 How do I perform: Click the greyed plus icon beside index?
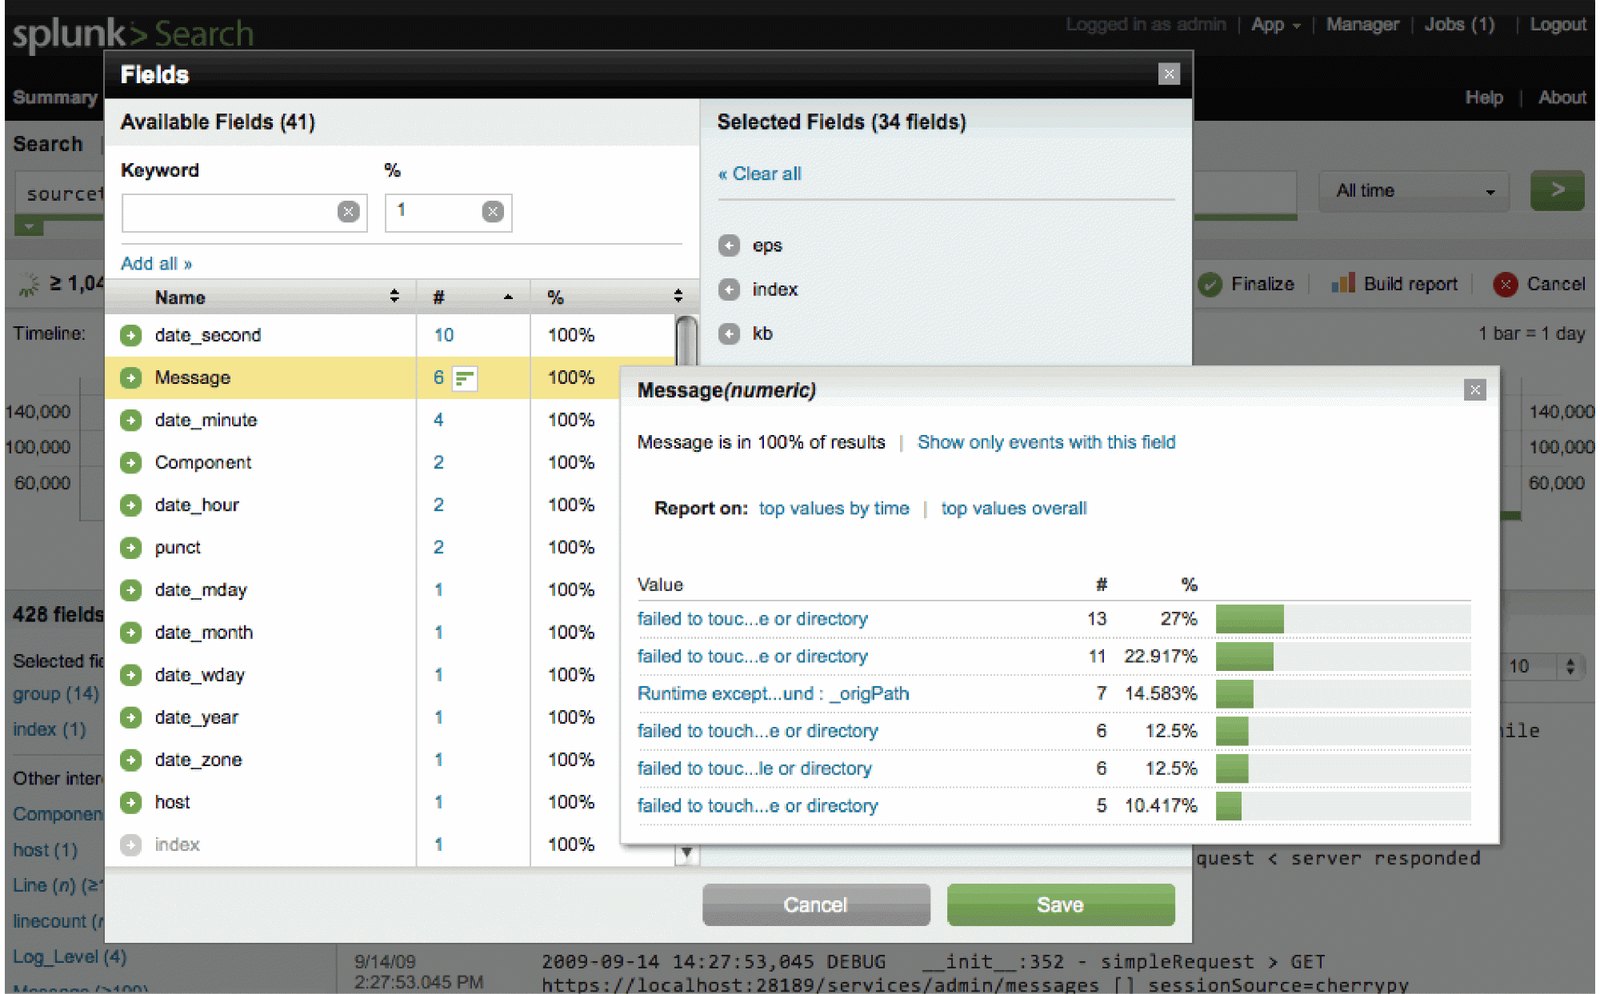(x=131, y=845)
